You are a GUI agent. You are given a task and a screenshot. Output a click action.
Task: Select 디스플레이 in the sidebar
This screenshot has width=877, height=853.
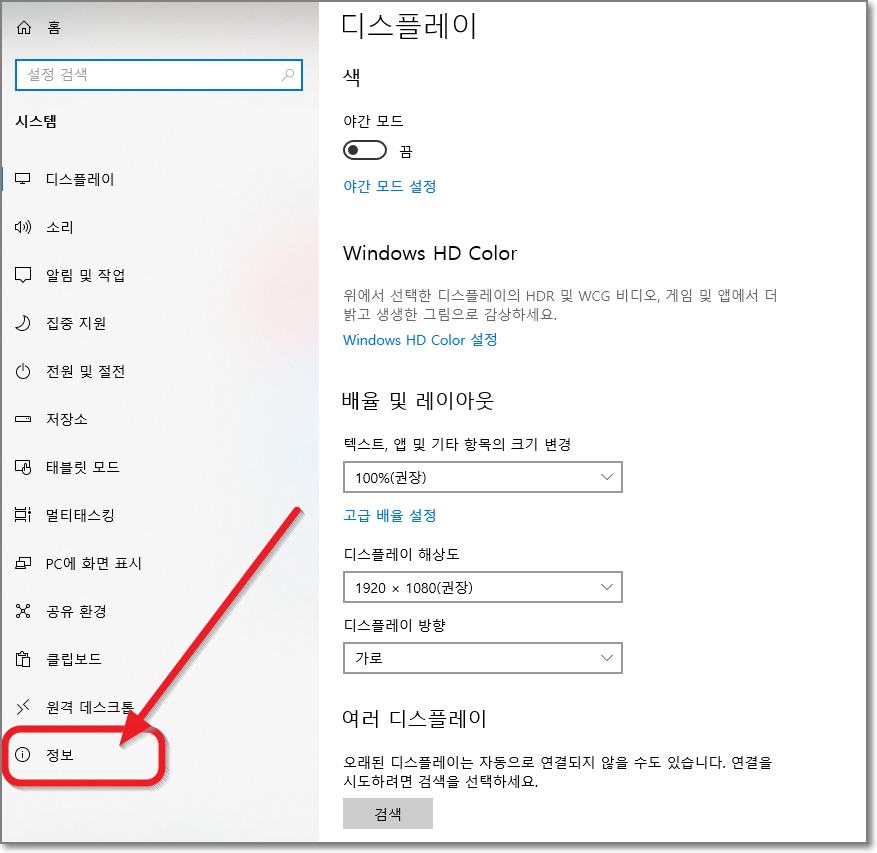click(80, 179)
